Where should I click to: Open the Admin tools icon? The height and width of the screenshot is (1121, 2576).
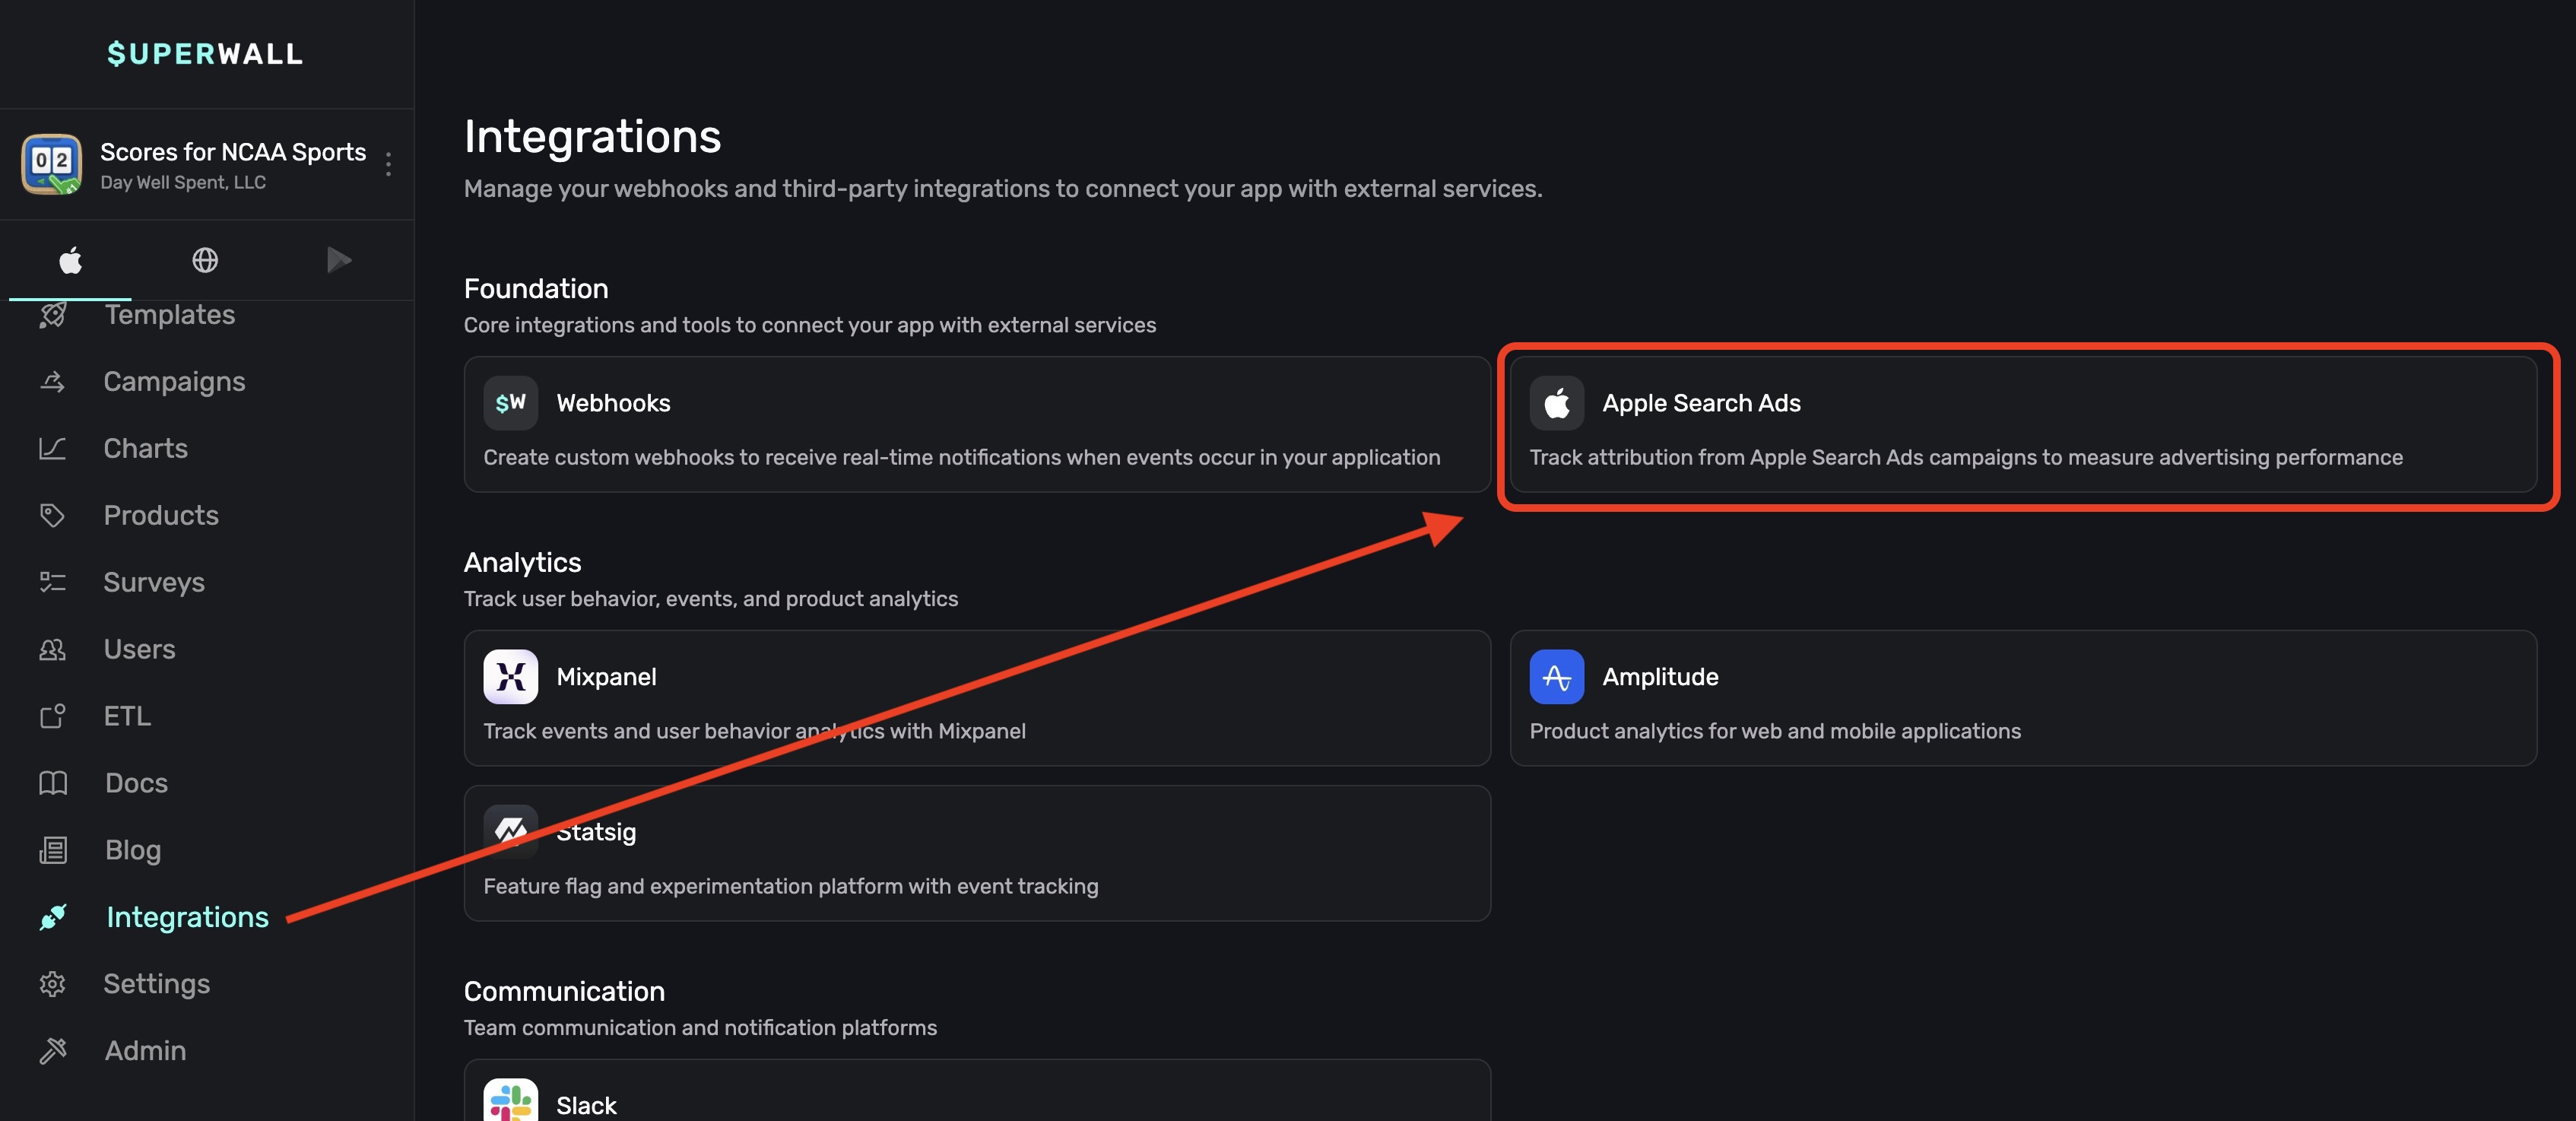[x=52, y=1051]
